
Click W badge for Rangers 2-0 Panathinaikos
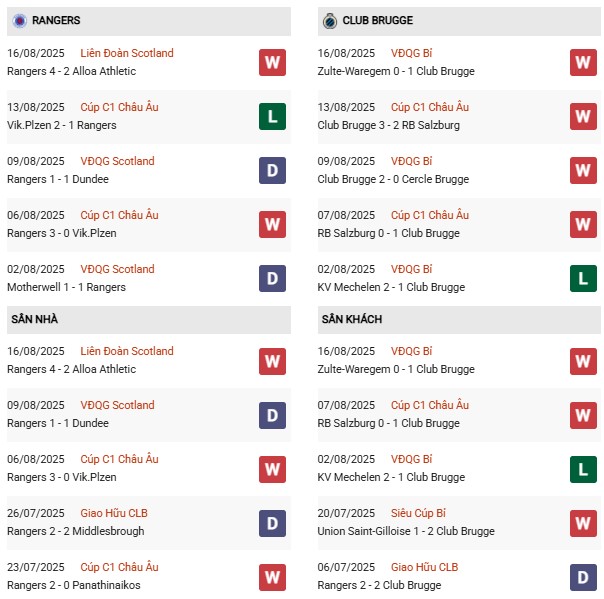coord(272,577)
